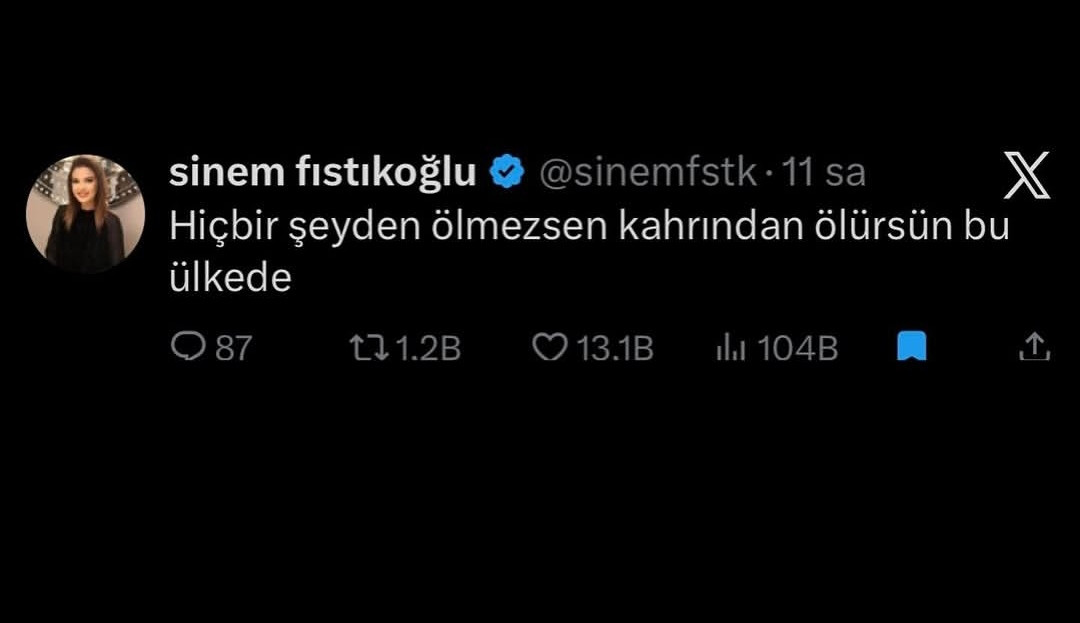Click the 13.1B likes count
Image resolution: width=1080 pixels, height=623 pixels.
point(614,348)
